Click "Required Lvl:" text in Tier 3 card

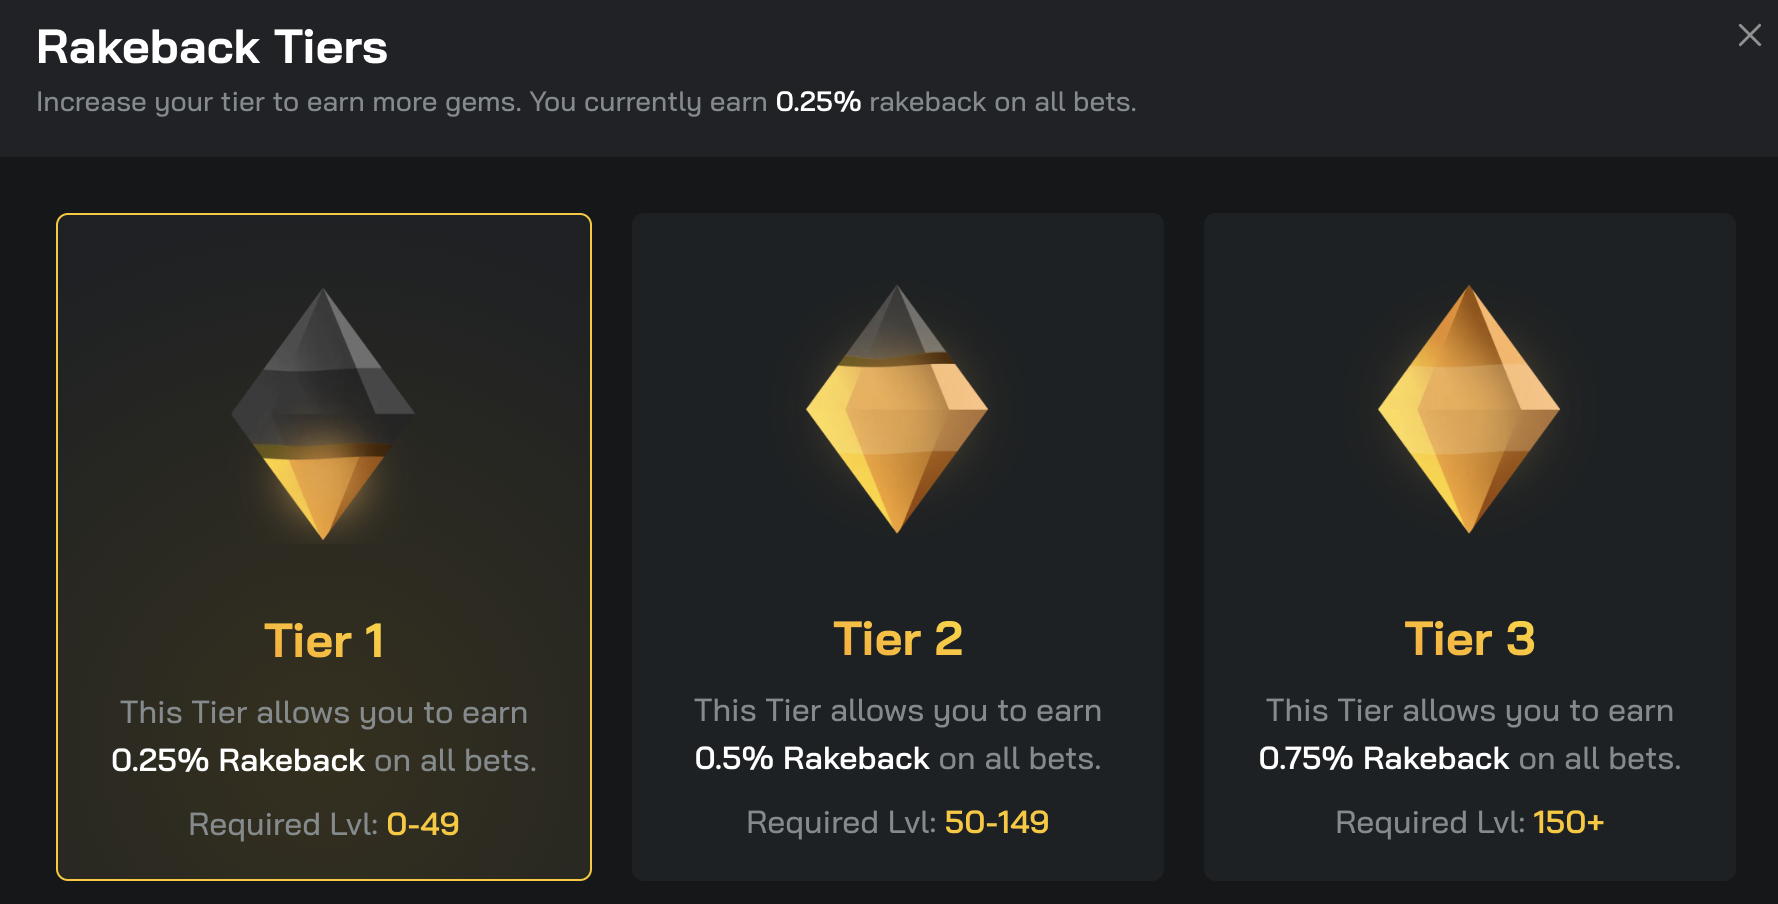1430,822
